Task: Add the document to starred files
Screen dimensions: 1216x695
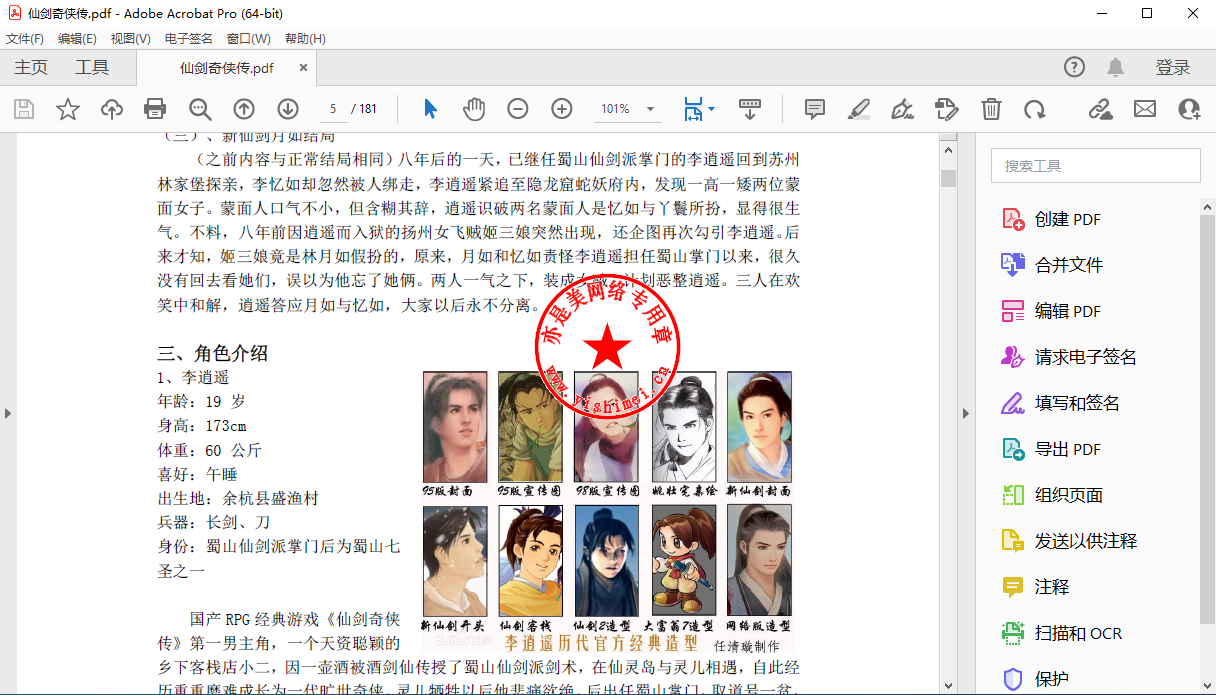Action: (x=68, y=109)
